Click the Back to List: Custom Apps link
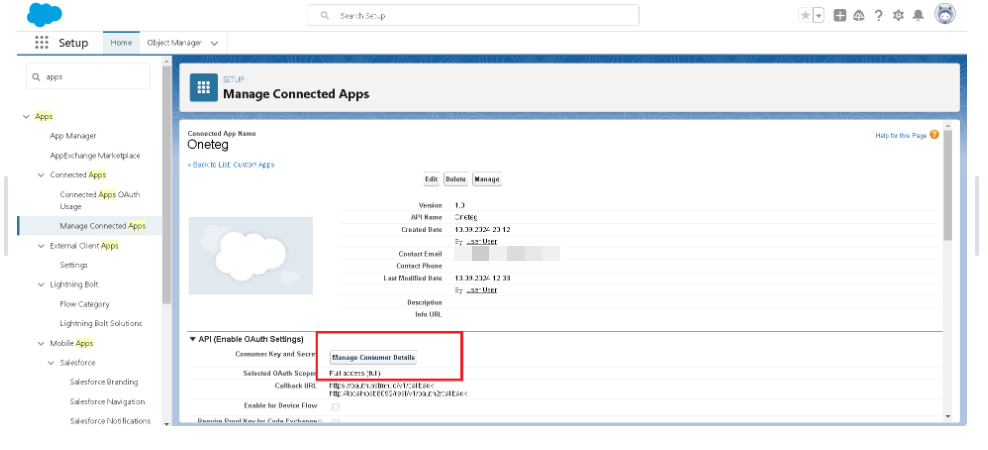Viewport: 988px width, 450px height. (231, 164)
